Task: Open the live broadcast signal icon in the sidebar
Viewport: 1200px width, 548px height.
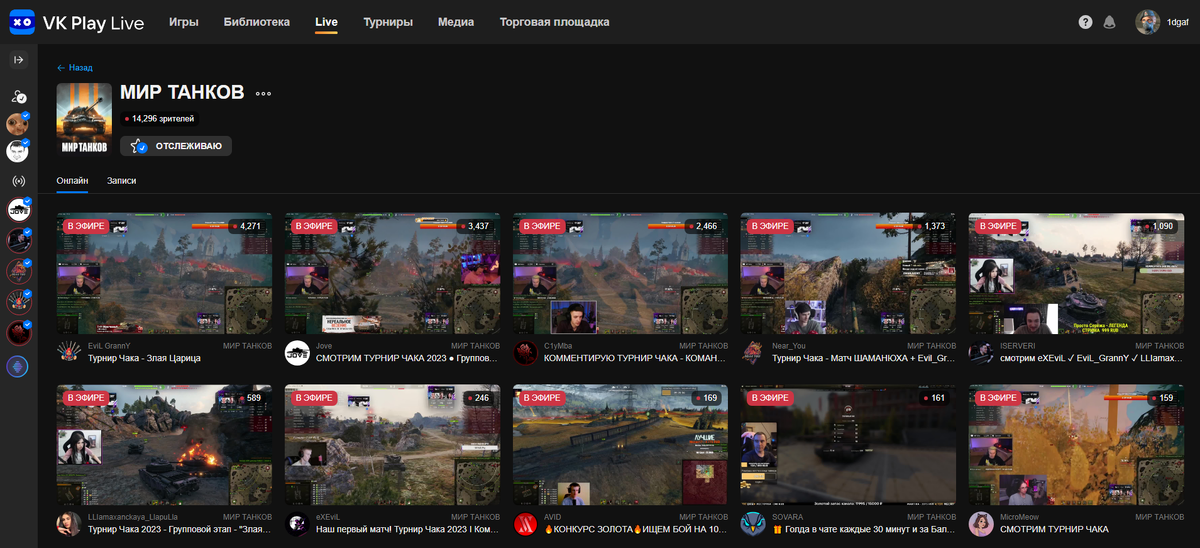Action: (18, 181)
